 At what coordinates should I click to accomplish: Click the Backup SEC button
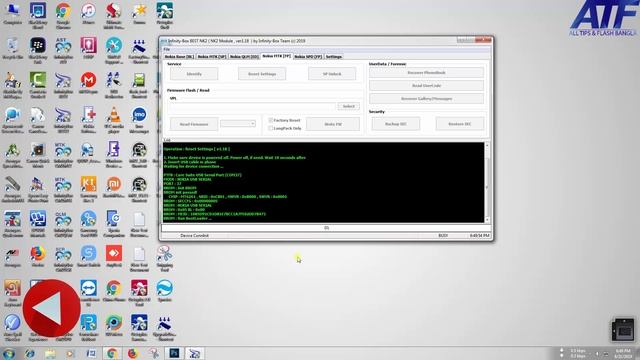(396, 124)
